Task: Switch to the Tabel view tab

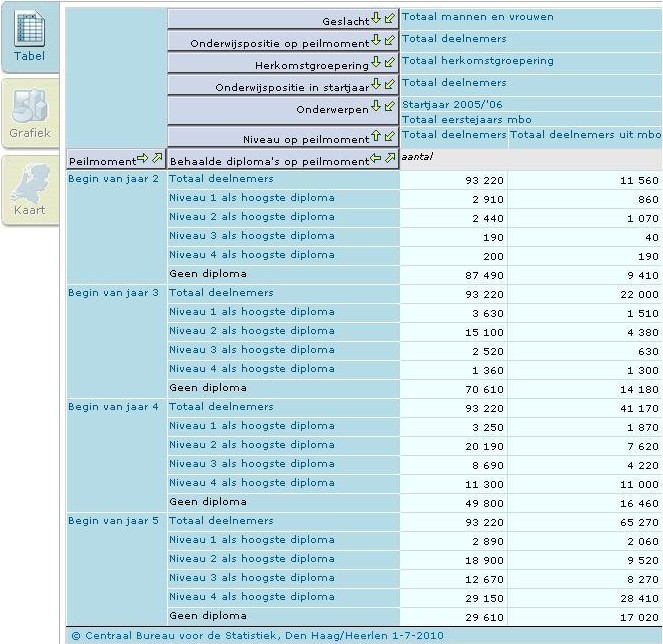Action: click(29, 38)
